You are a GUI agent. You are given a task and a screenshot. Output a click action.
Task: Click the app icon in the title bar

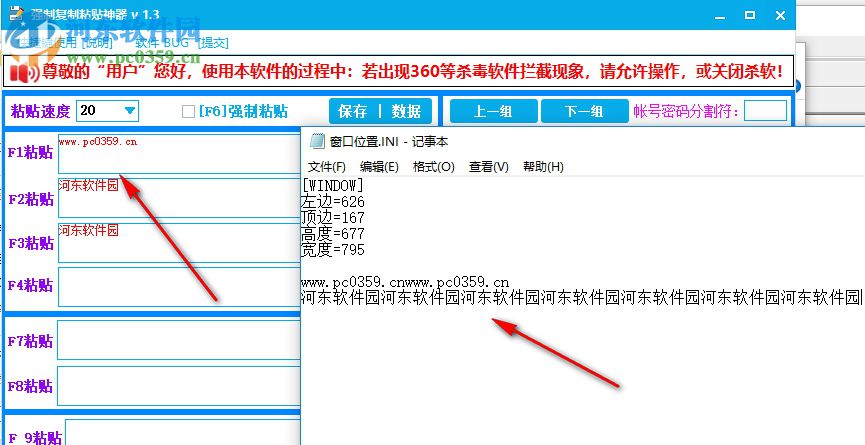click(19, 14)
